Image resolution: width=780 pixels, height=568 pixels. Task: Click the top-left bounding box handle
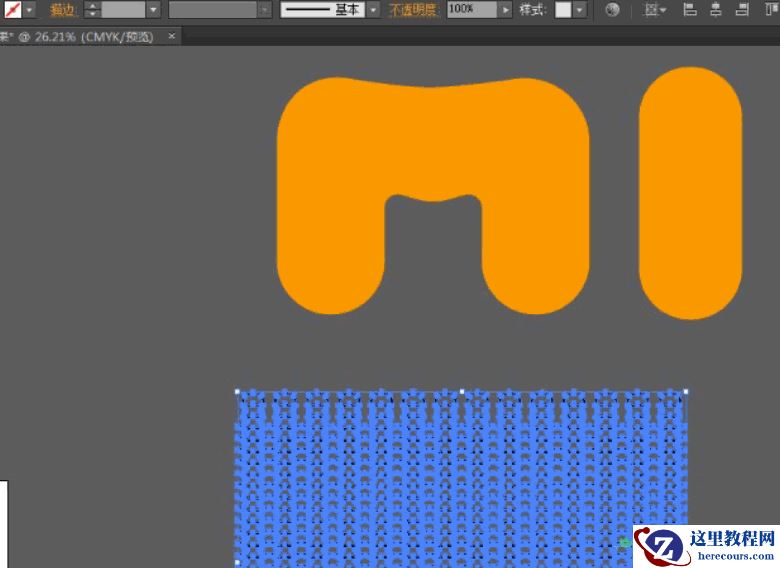point(237,391)
